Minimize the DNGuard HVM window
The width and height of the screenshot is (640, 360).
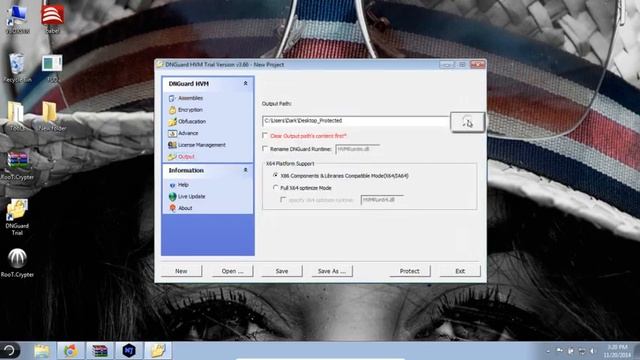click(447, 64)
